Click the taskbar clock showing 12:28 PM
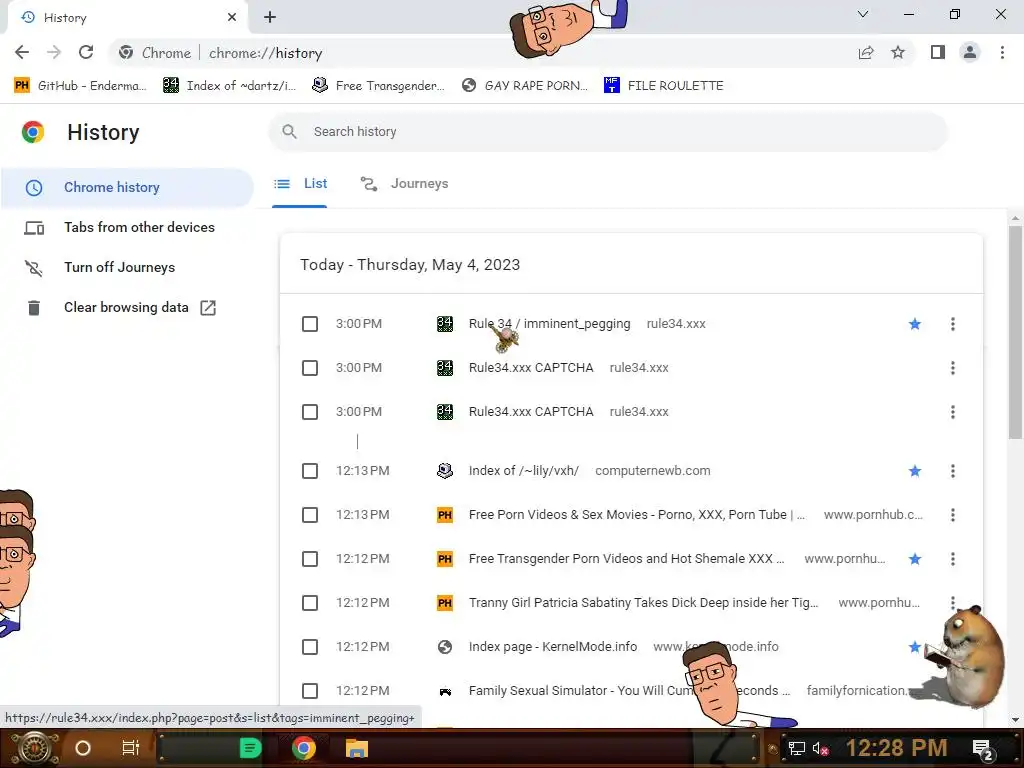Viewport: 1024px width, 768px height. click(x=896, y=748)
